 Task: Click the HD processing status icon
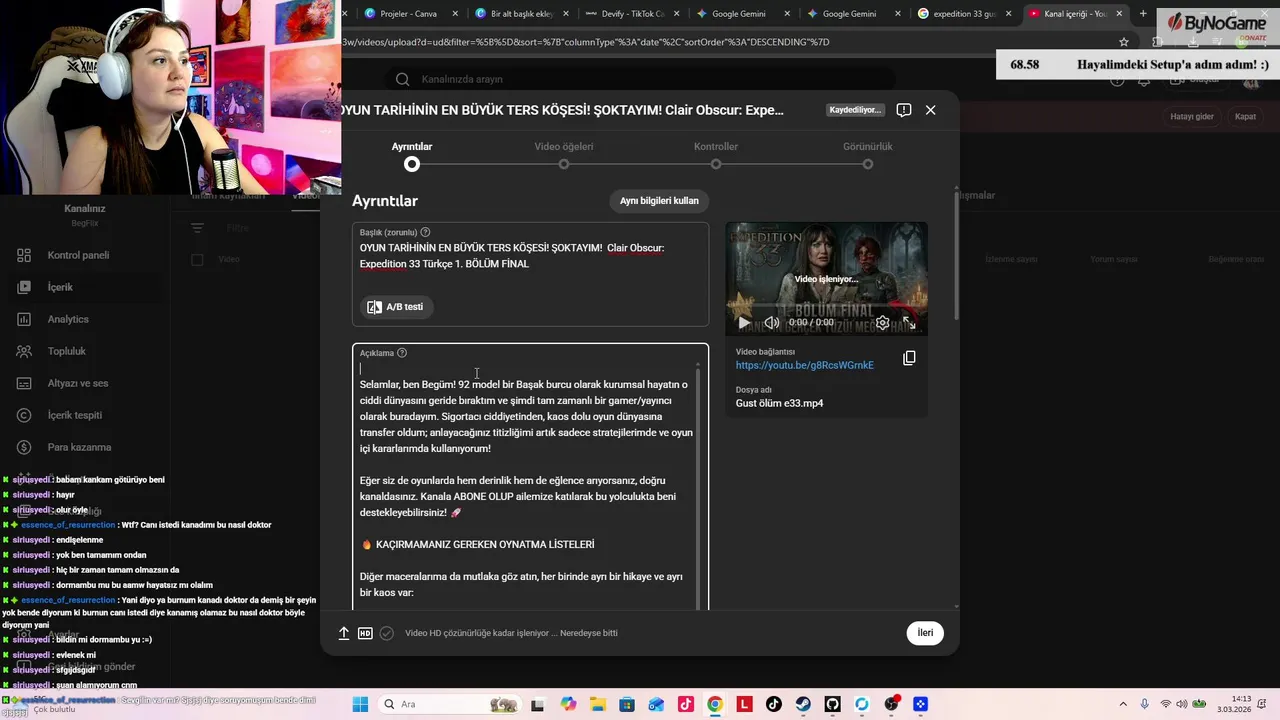(x=365, y=633)
